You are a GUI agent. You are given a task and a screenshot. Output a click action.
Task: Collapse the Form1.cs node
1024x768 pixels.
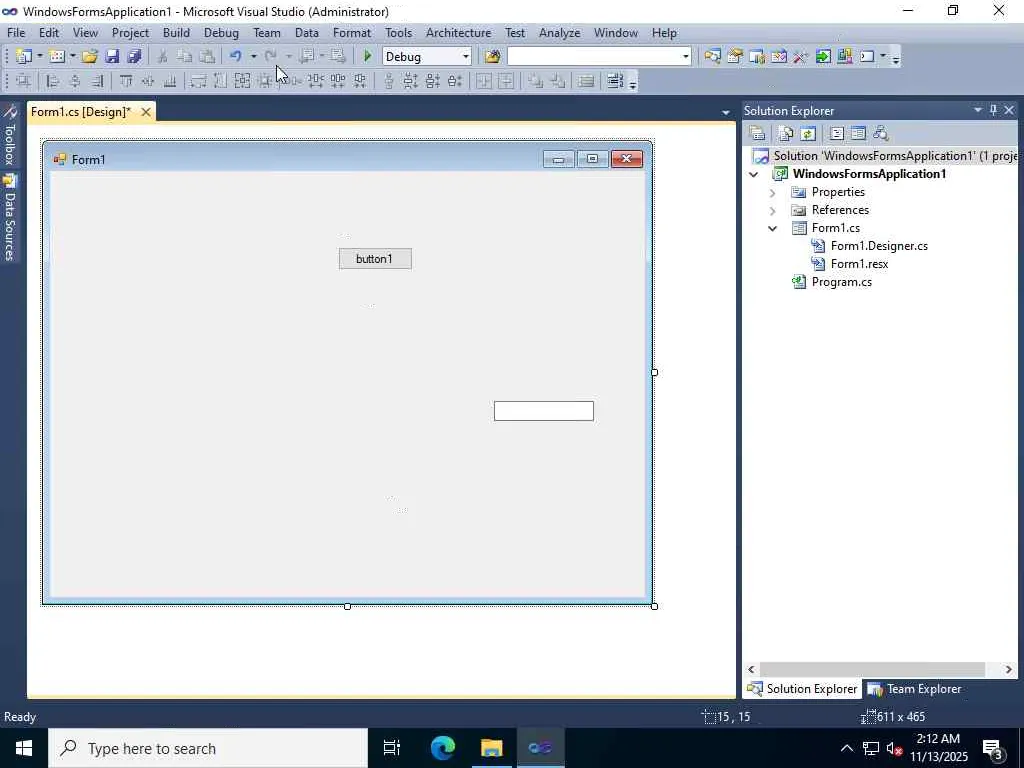(773, 229)
